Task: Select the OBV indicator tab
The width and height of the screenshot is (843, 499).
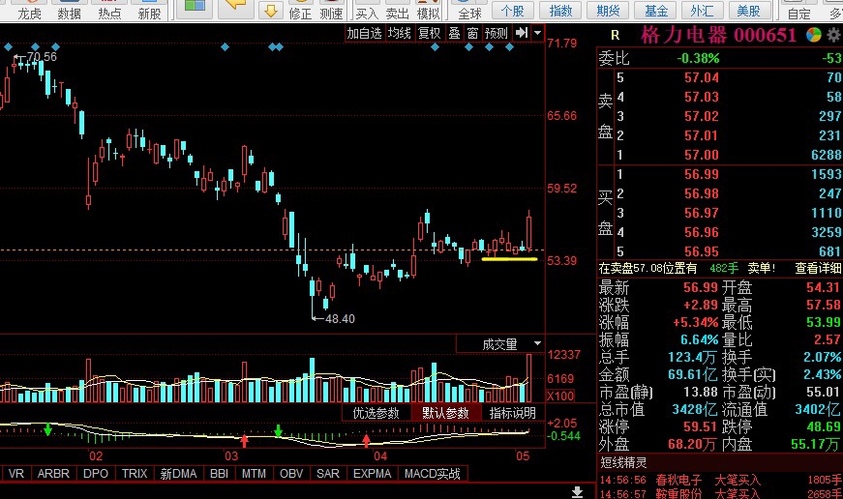Action: tap(291, 474)
